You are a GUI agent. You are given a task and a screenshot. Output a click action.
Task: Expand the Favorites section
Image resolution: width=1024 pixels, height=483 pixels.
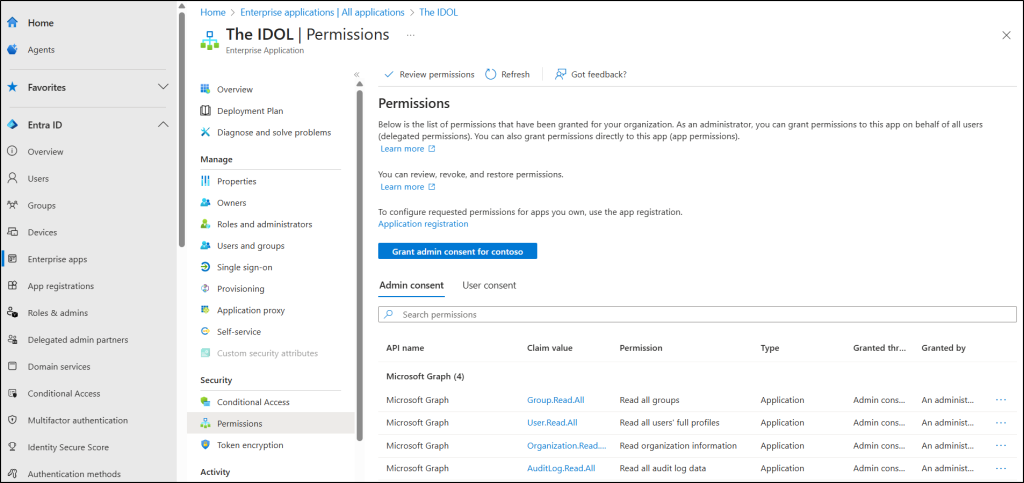[163, 87]
